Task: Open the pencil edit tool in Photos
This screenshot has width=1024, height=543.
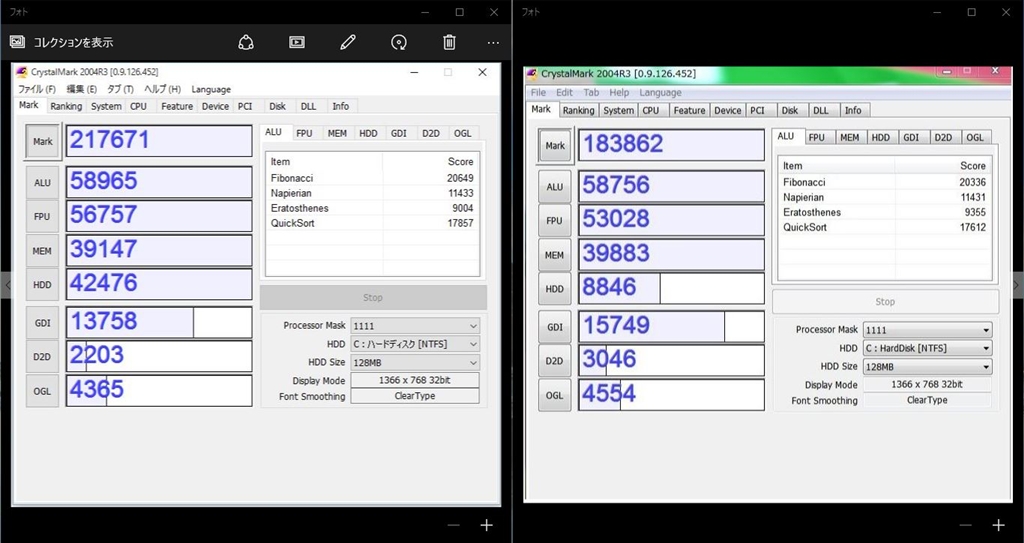Action: [347, 42]
